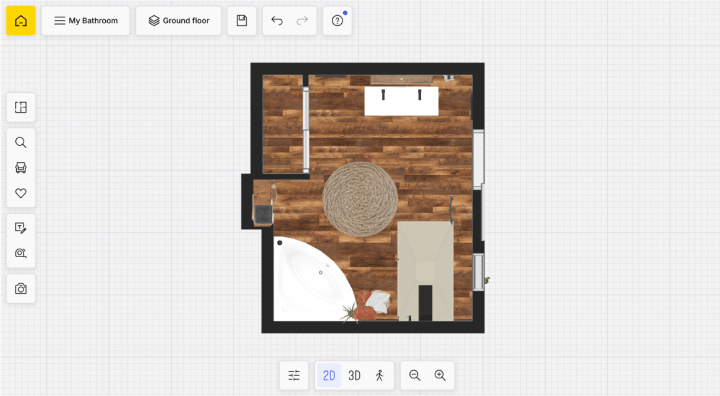Open the My Bathroom project menu
Image resolution: width=720 pixels, height=396 pixels.
(85, 21)
